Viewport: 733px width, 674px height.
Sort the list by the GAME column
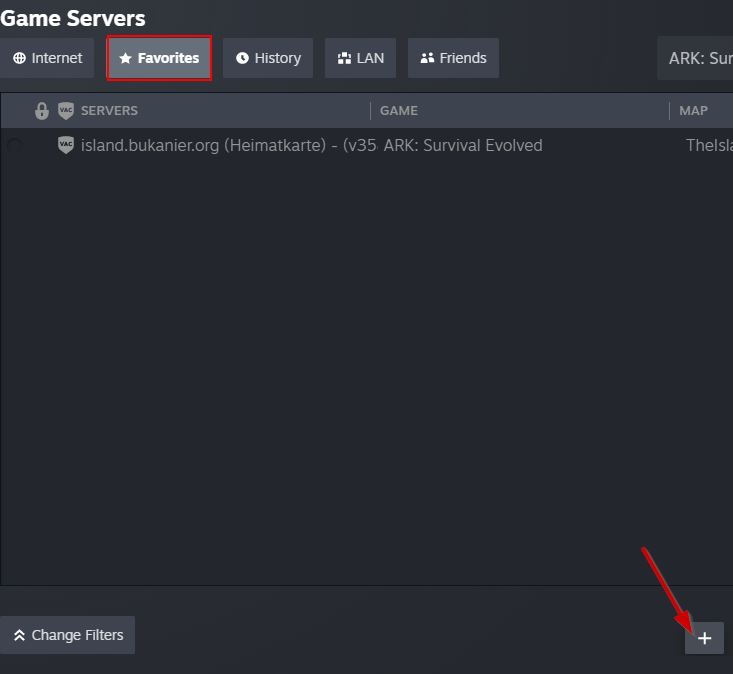coord(399,111)
